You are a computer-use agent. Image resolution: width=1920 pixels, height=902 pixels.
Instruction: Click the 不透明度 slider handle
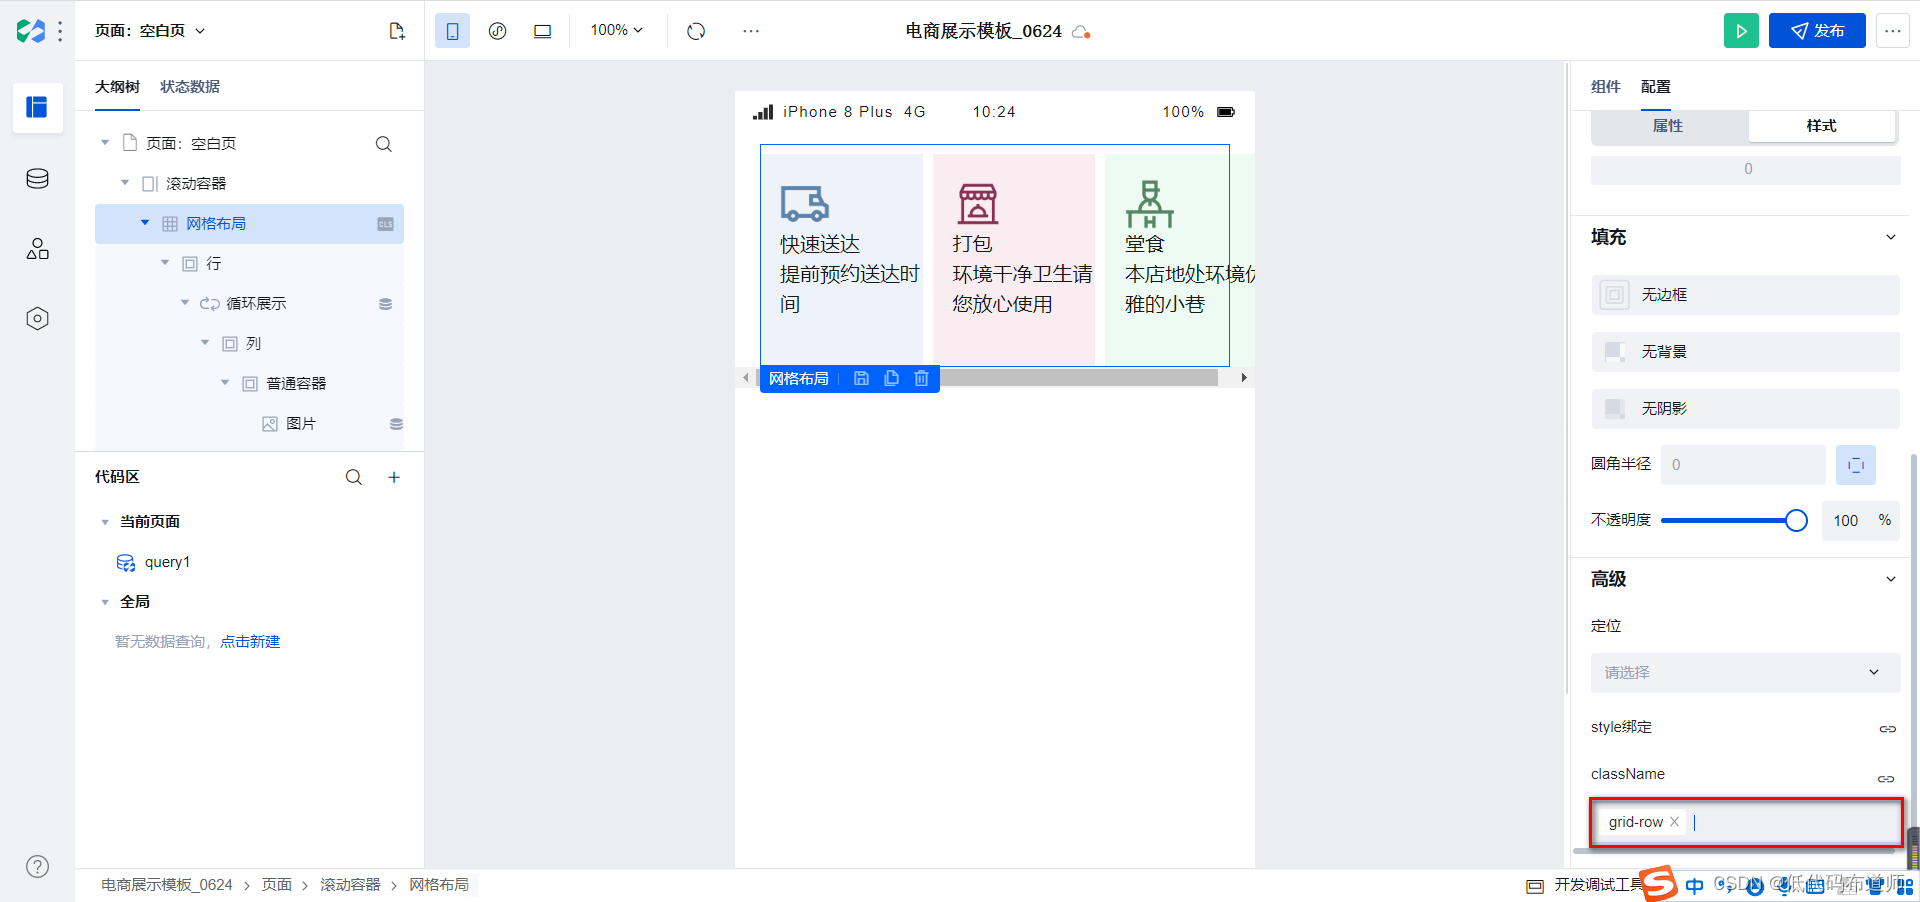(x=1796, y=521)
